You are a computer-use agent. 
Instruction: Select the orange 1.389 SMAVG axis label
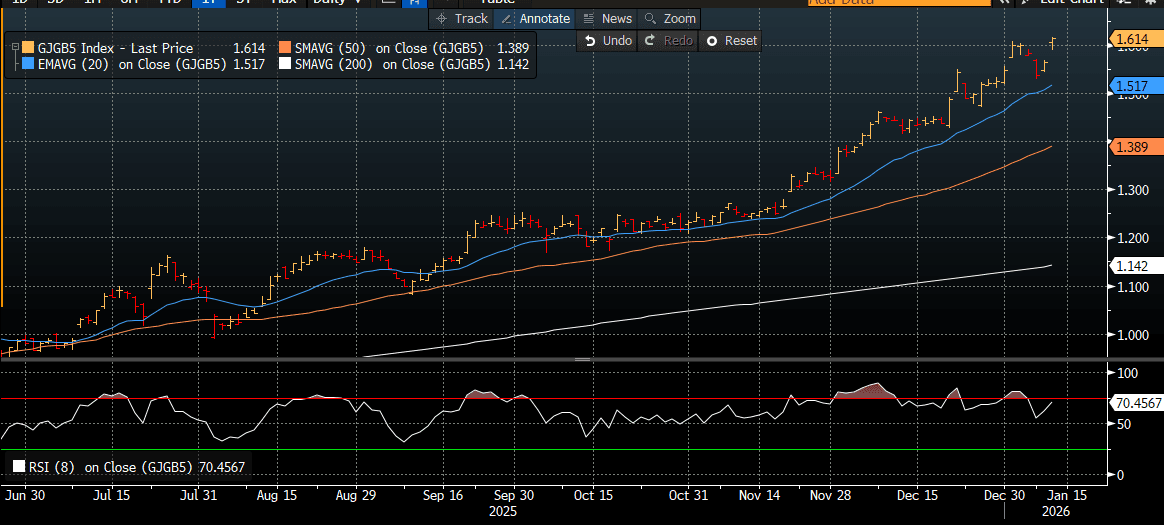click(1132, 147)
